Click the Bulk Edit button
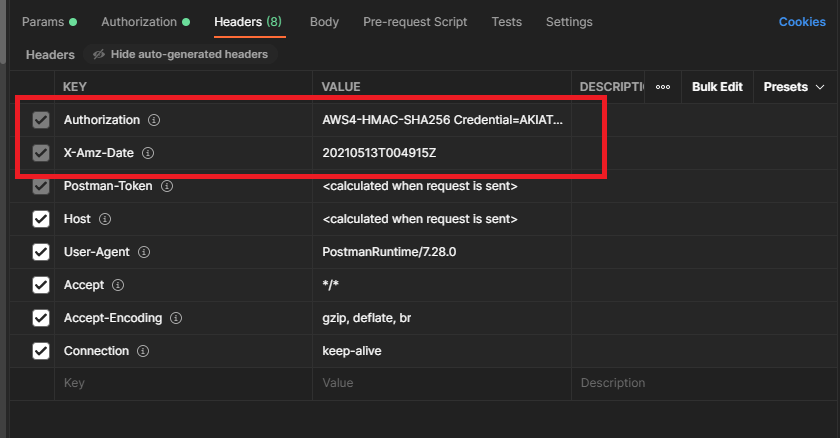The image size is (840, 438). point(717,87)
